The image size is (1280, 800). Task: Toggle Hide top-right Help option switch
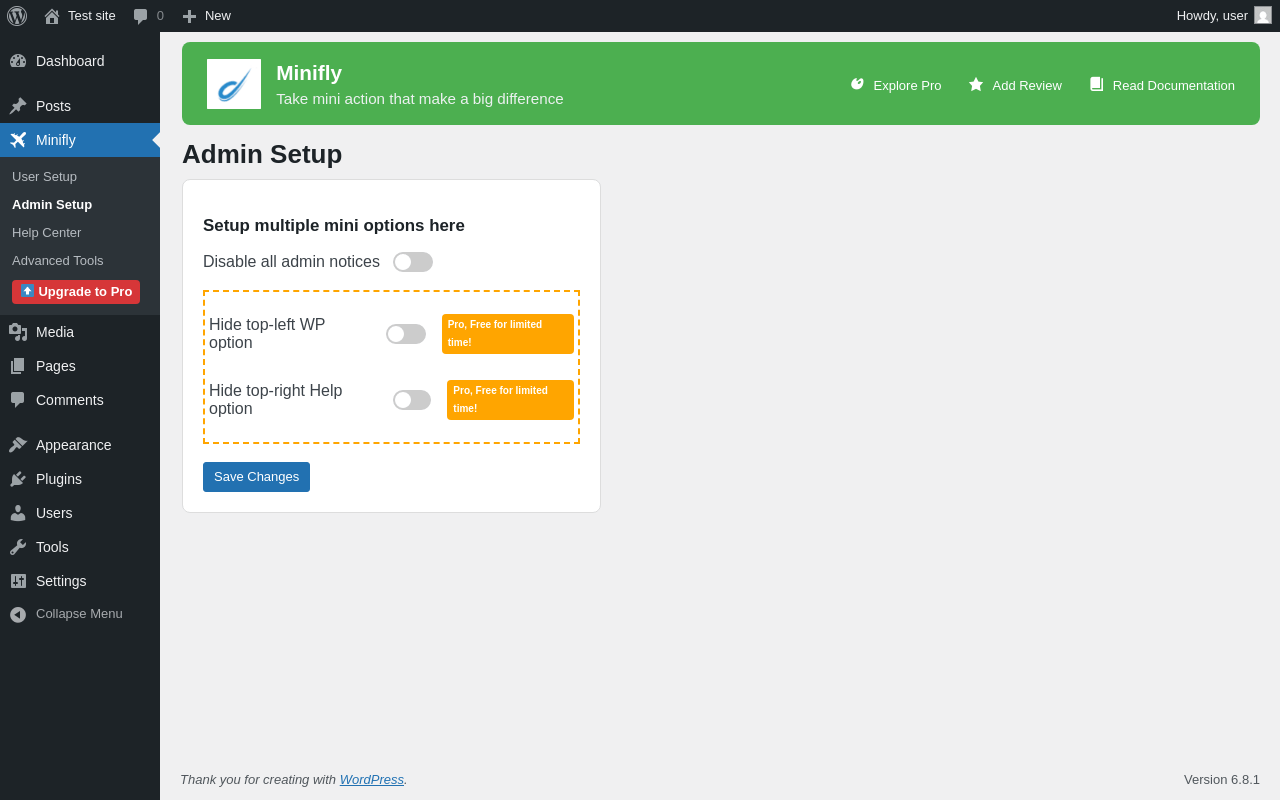click(412, 400)
